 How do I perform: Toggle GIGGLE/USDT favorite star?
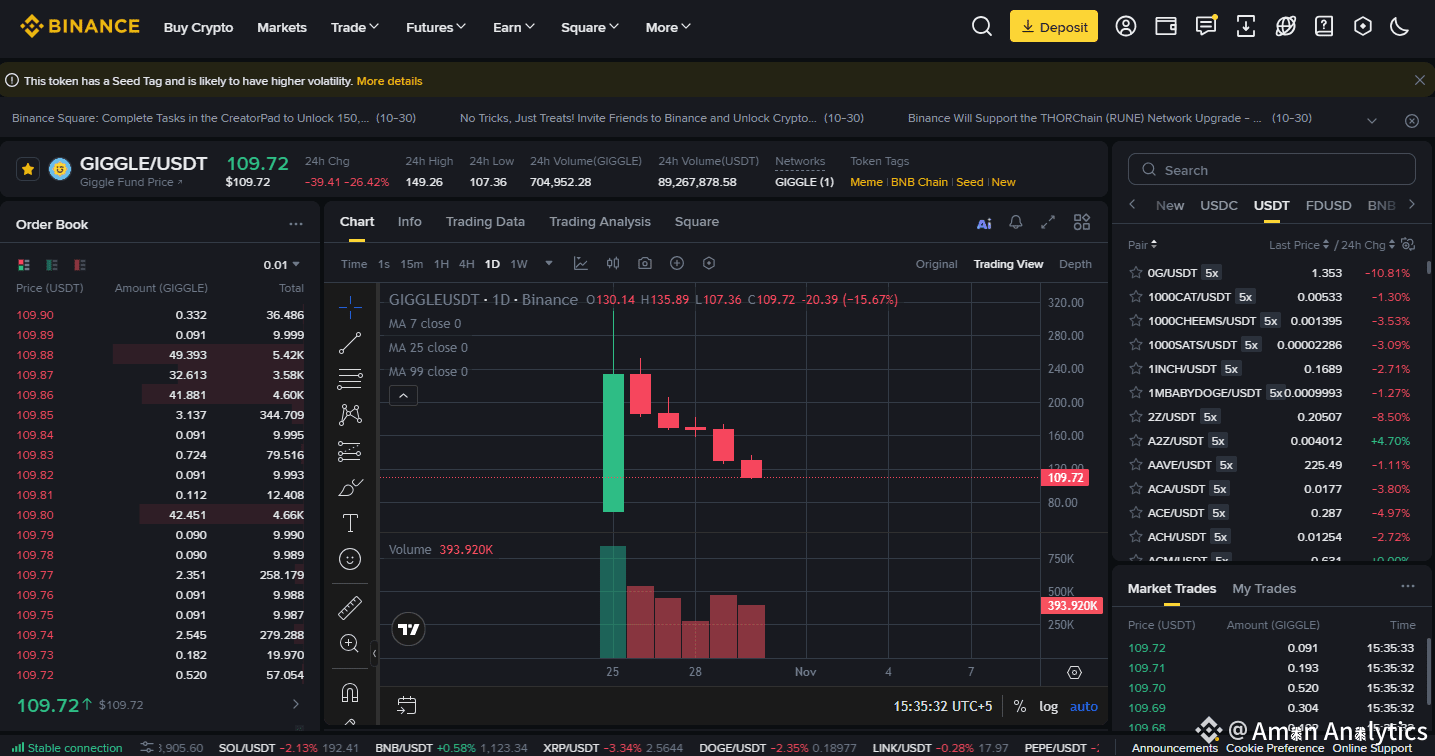click(x=27, y=169)
